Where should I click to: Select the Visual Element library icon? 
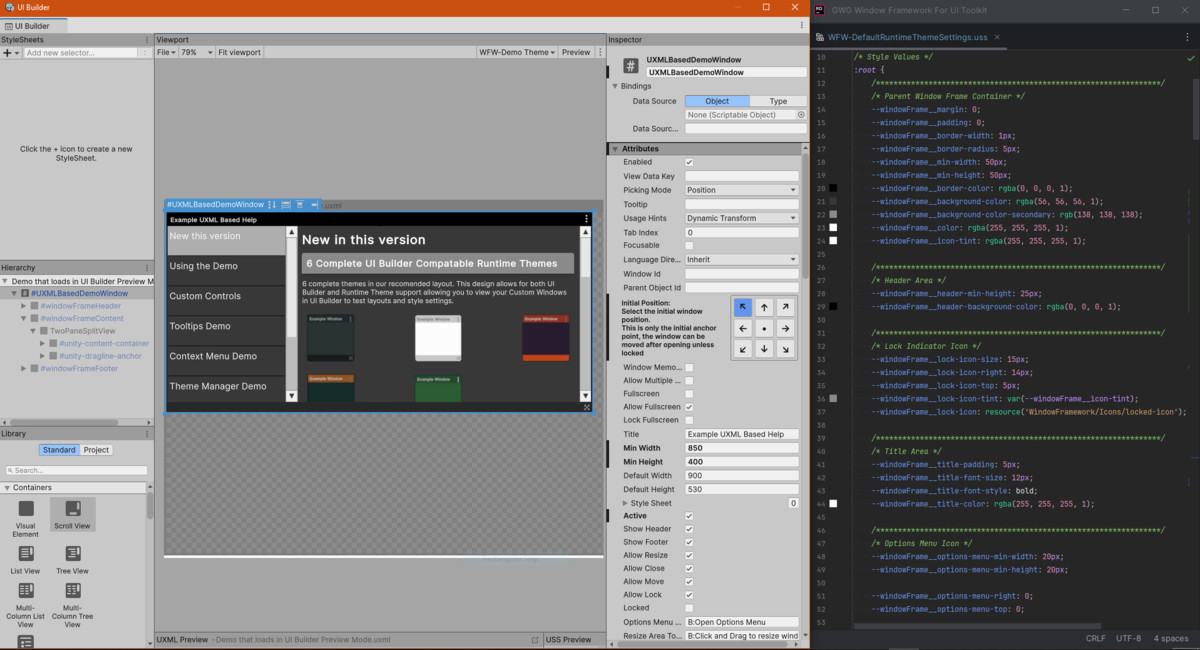coord(26,510)
